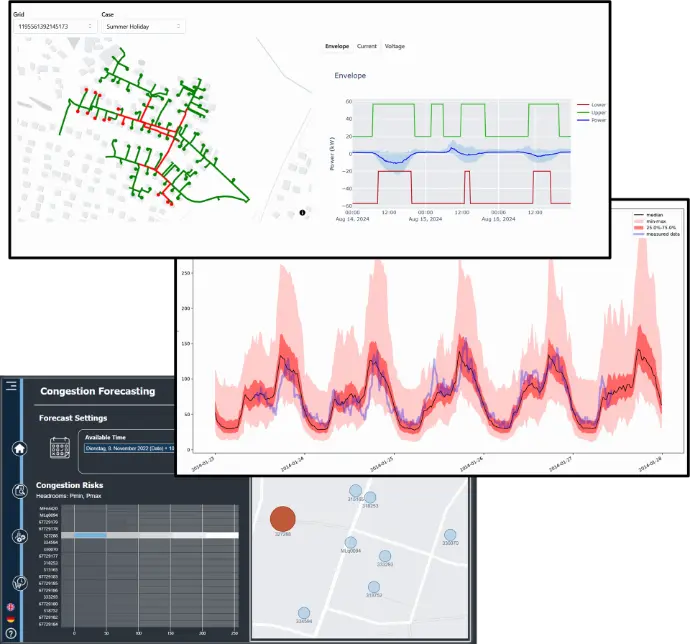Open the Grid dropdown
This screenshot has width=690, height=644.
[x=53, y=27]
